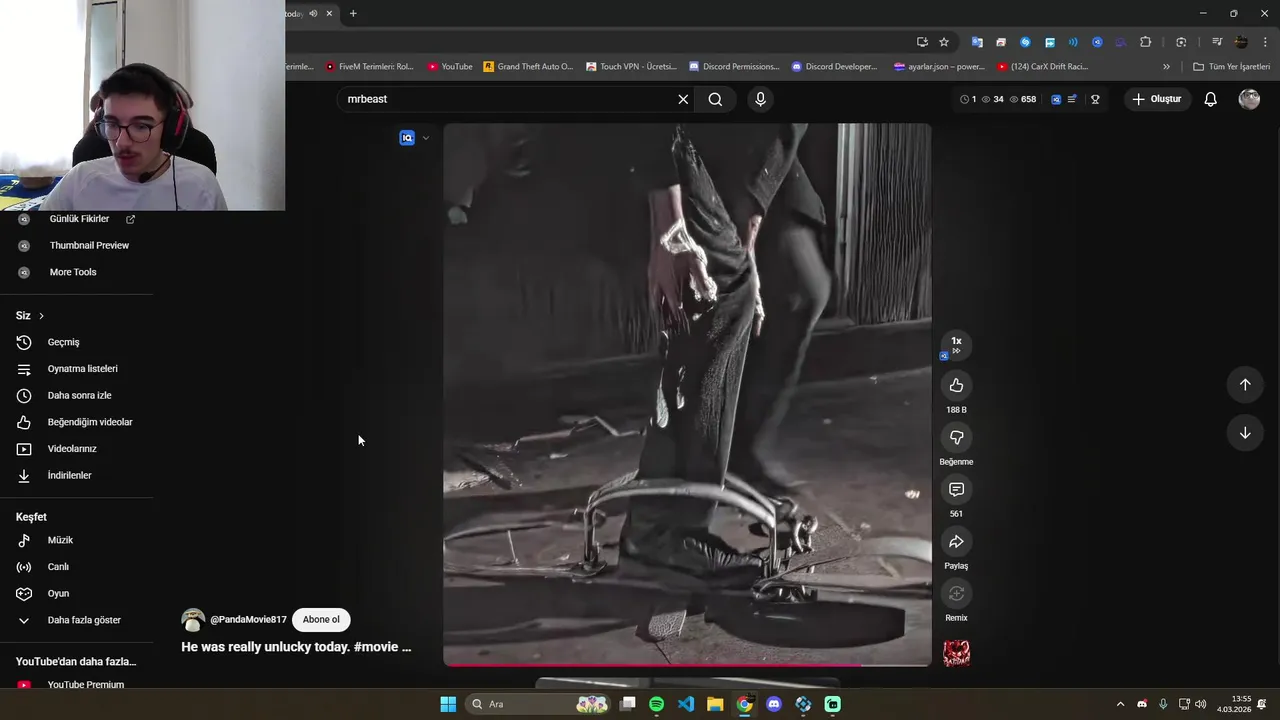Click the vidIQ badge next to the video
The image size is (1280, 720).
(407, 138)
